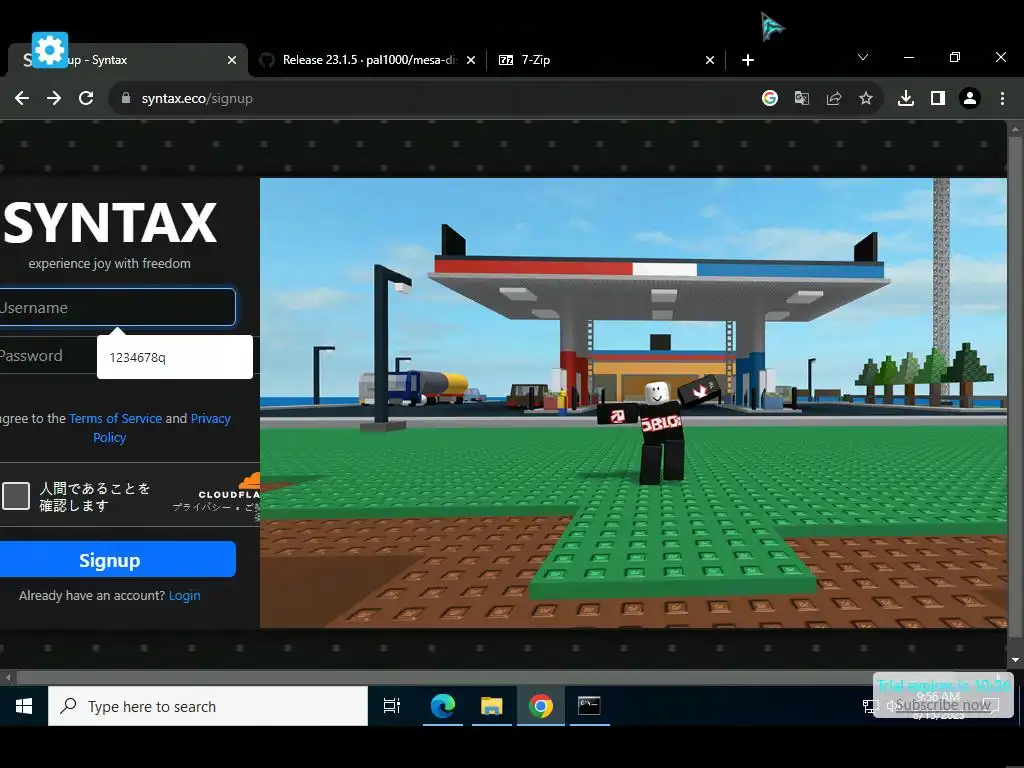The width and height of the screenshot is (1024, 768).
Task: Click the experience joy with freedom tagline
Action: point(110,264)
